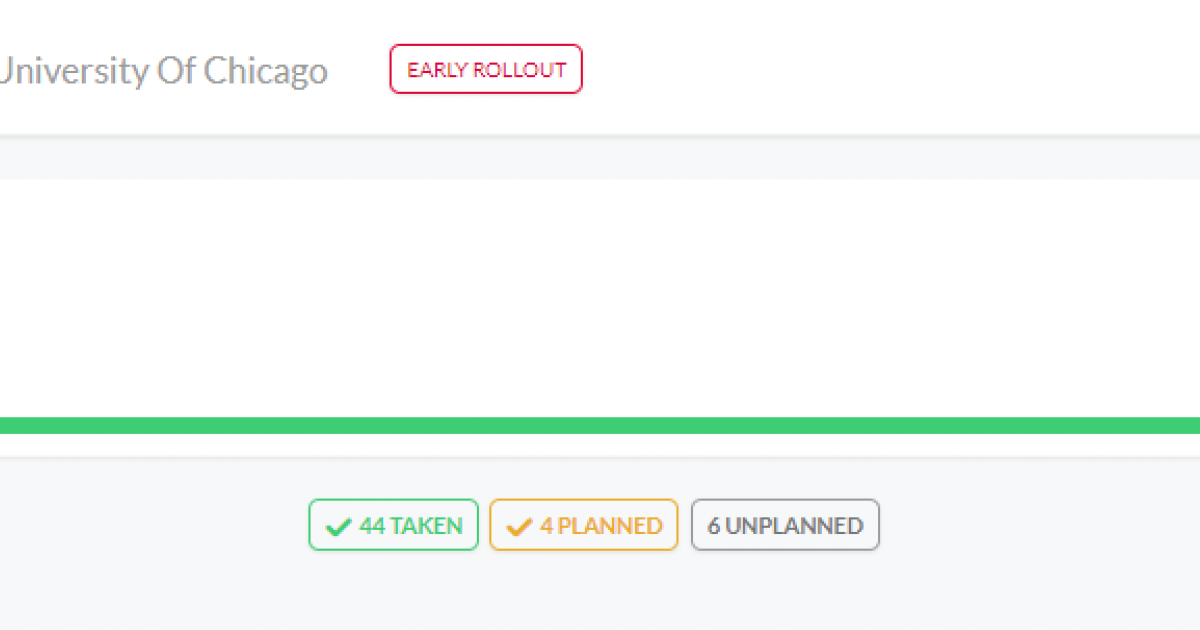Toggle the 6 UNPLANNED filter badge
The width and height of the screenshot is (1200, 630).
785,525
